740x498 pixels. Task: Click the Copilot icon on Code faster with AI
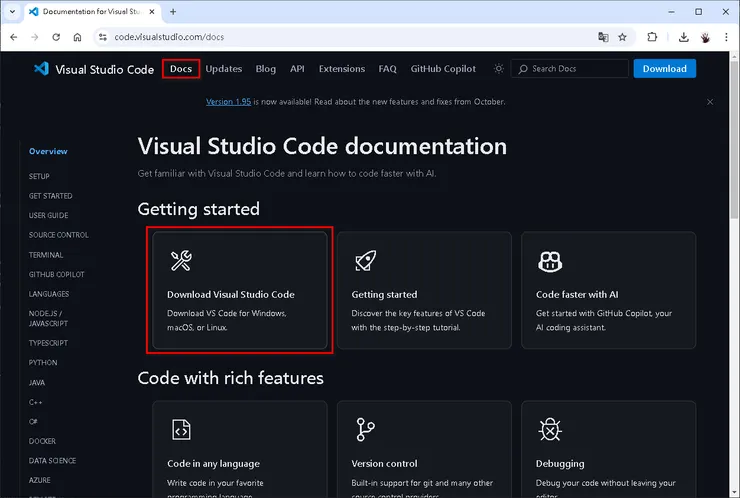point(550,261)
